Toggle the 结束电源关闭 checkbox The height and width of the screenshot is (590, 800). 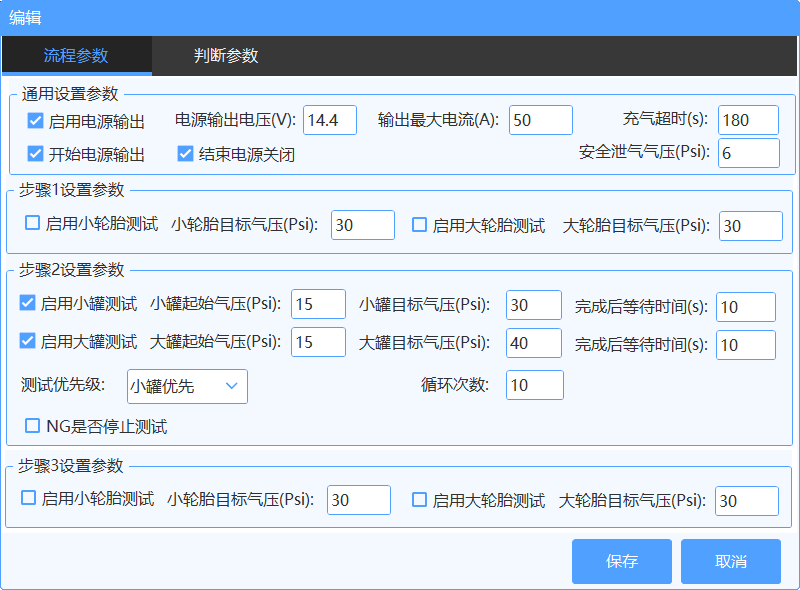click(184, 152)
